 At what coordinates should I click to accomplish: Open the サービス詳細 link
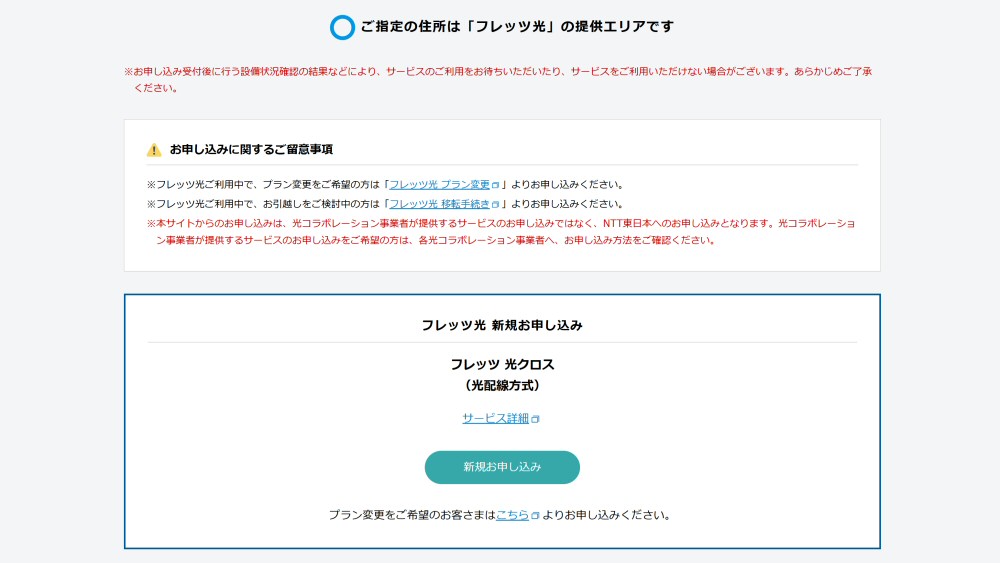[x=495, y=418]
